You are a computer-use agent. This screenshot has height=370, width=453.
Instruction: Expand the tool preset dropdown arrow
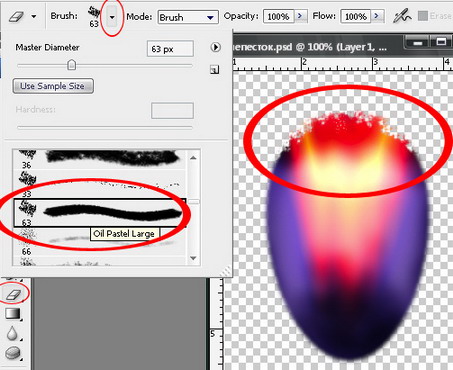coord(34,16)
